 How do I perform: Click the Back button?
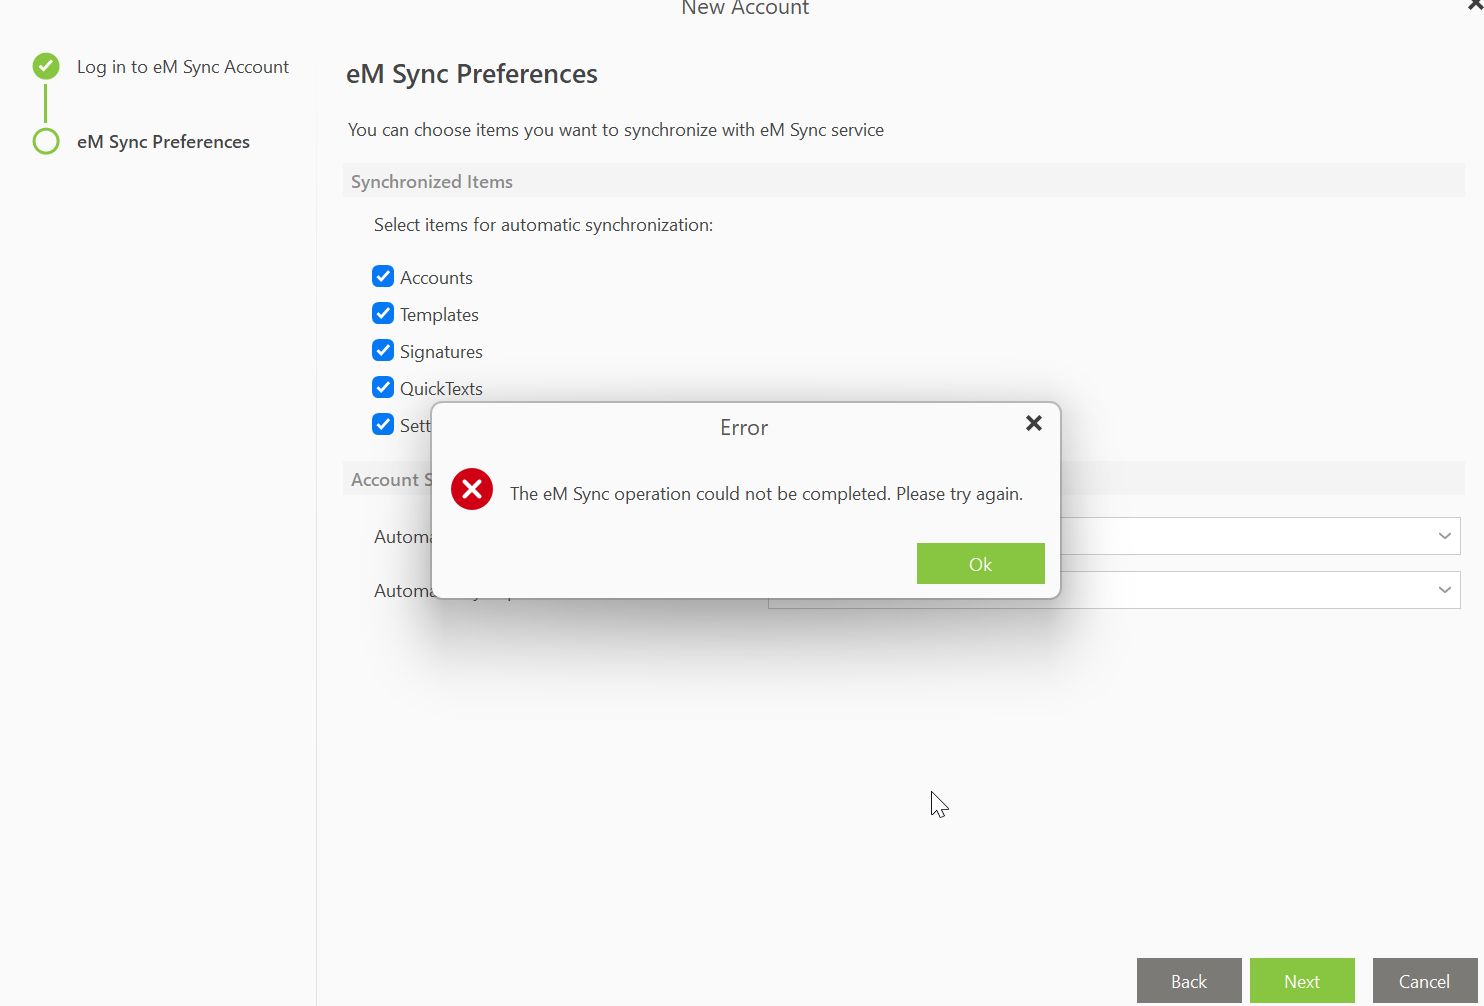[1189, 981]
